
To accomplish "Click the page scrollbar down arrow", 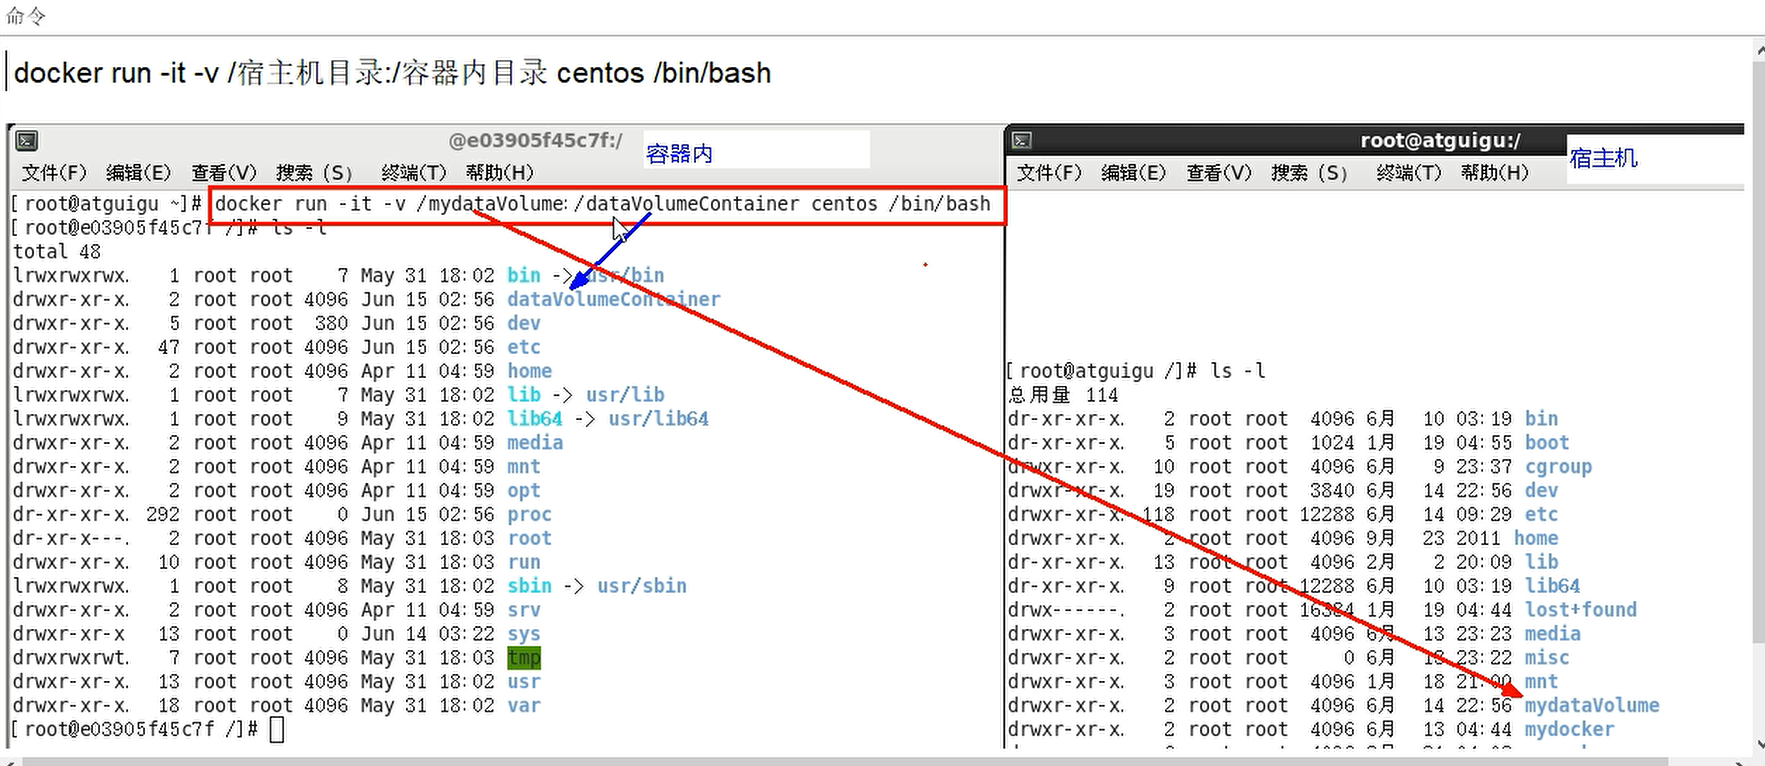I will (x=1758, y=745).
